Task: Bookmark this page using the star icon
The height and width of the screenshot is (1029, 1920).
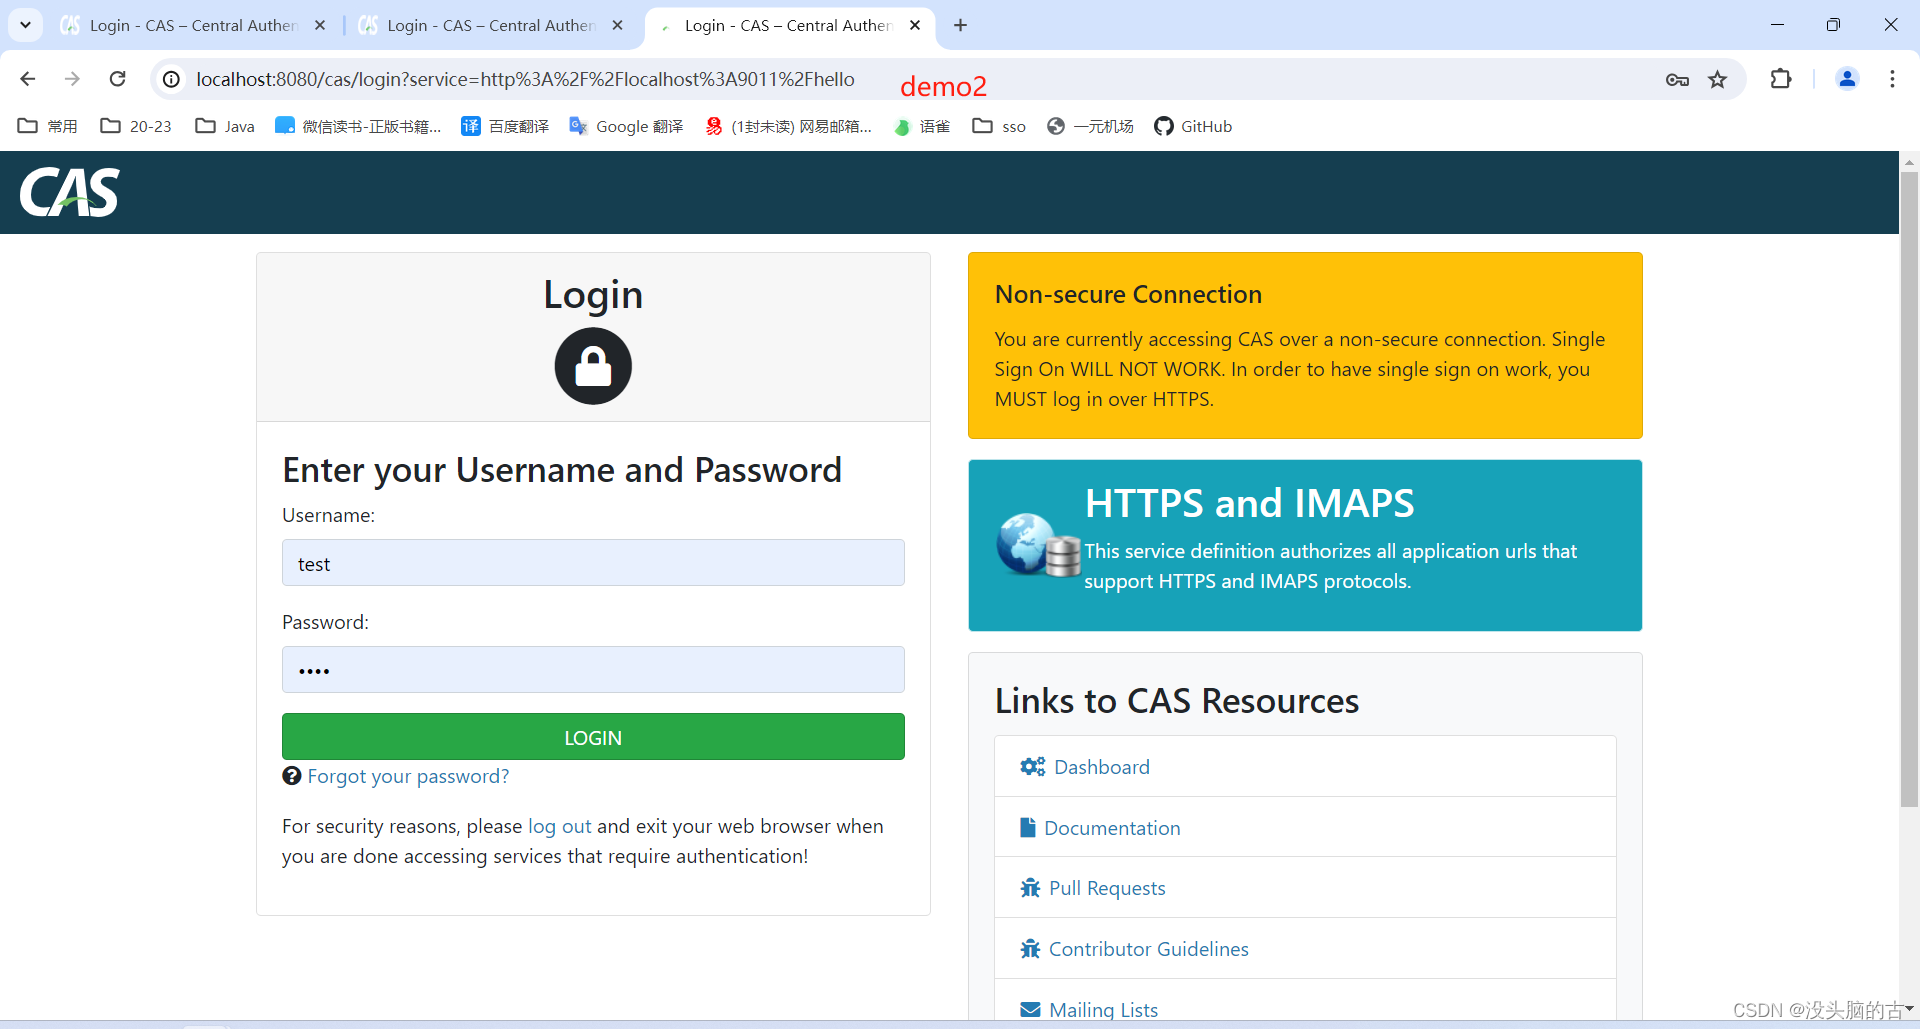Action: click(x=1719, y=79)
